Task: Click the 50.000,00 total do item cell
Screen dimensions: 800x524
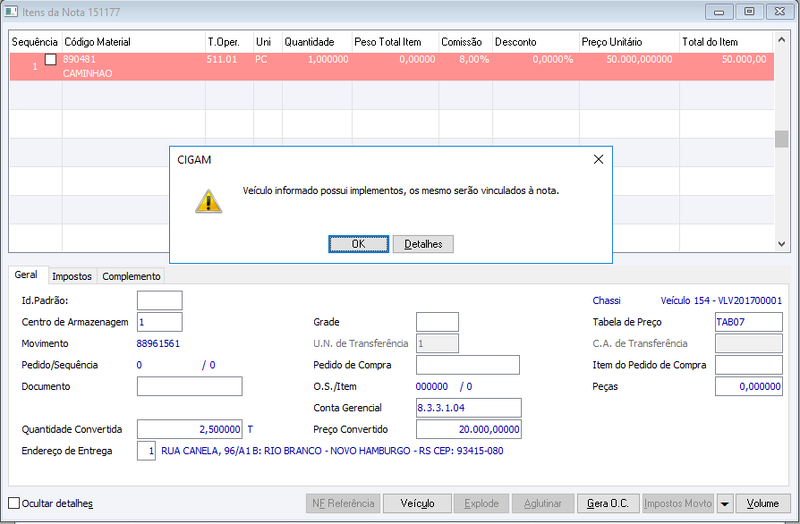Action: tap(744, 59)
